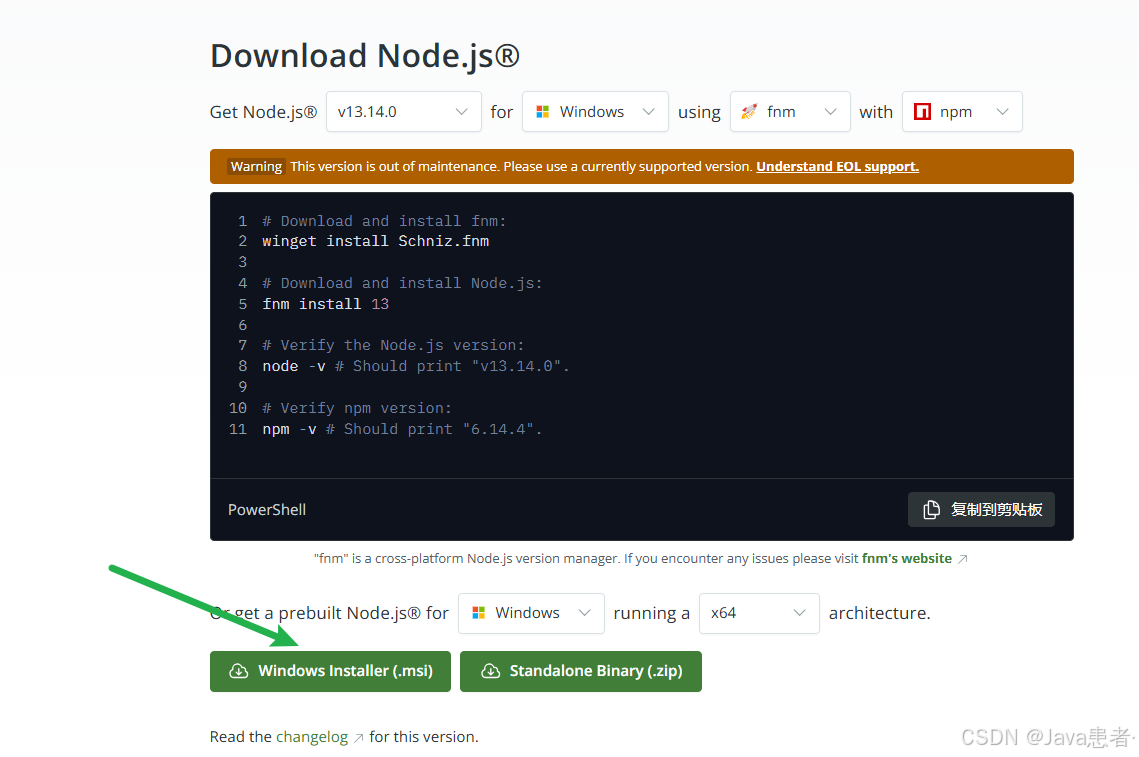This screenshot has width=1139, height=757.
Task: Open the npm package manager dropdown
Action: (962, 112)
